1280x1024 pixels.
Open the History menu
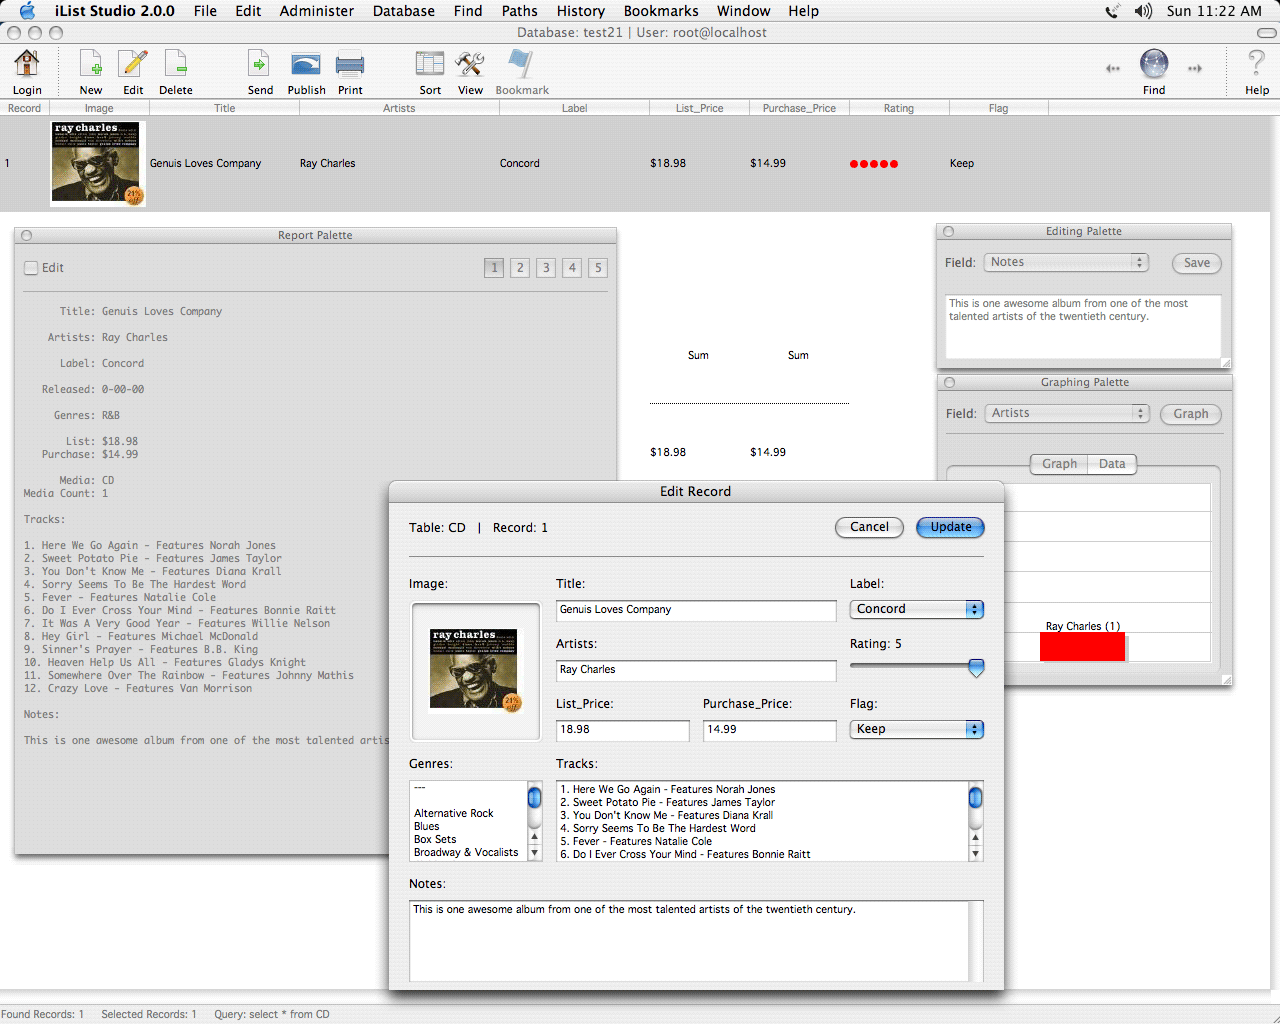coord(581,11)
